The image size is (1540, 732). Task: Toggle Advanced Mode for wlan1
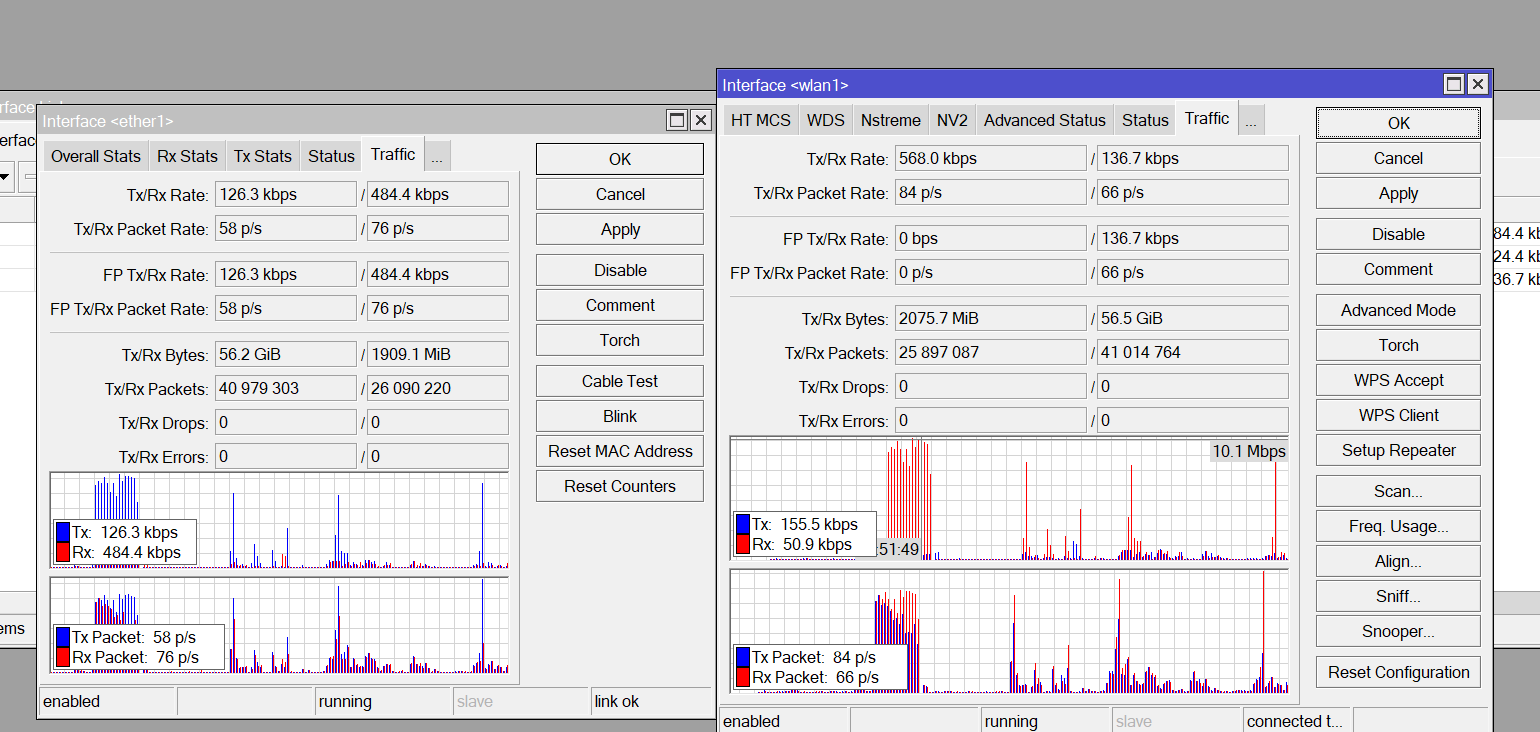[x=1397, y=310]
